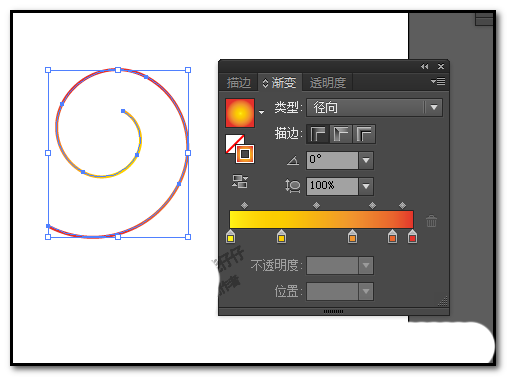The image size is (507, 377).
Task: Click the gradient color bar
Action: 321,219
